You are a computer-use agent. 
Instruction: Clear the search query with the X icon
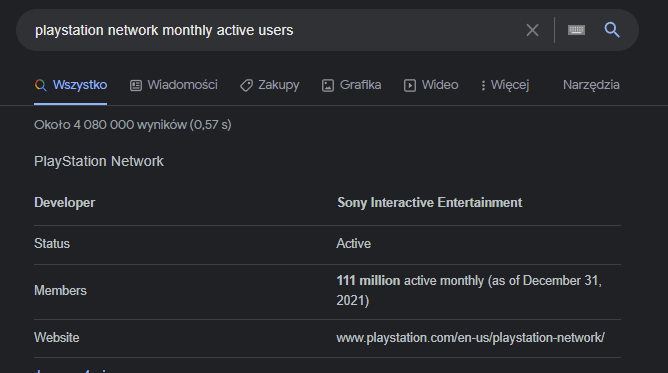coord(532,30)
